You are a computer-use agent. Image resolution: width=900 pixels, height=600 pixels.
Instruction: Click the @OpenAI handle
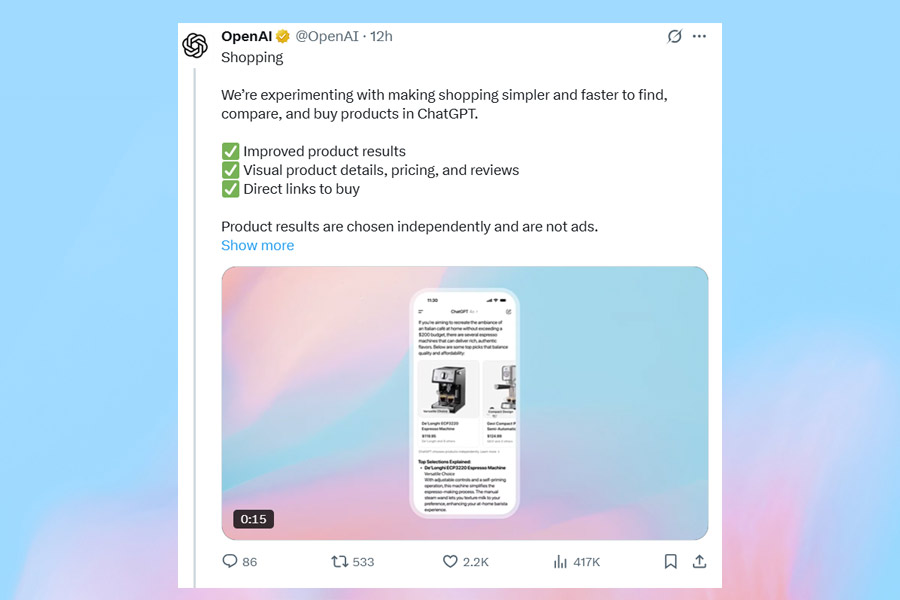pos(327,36)
